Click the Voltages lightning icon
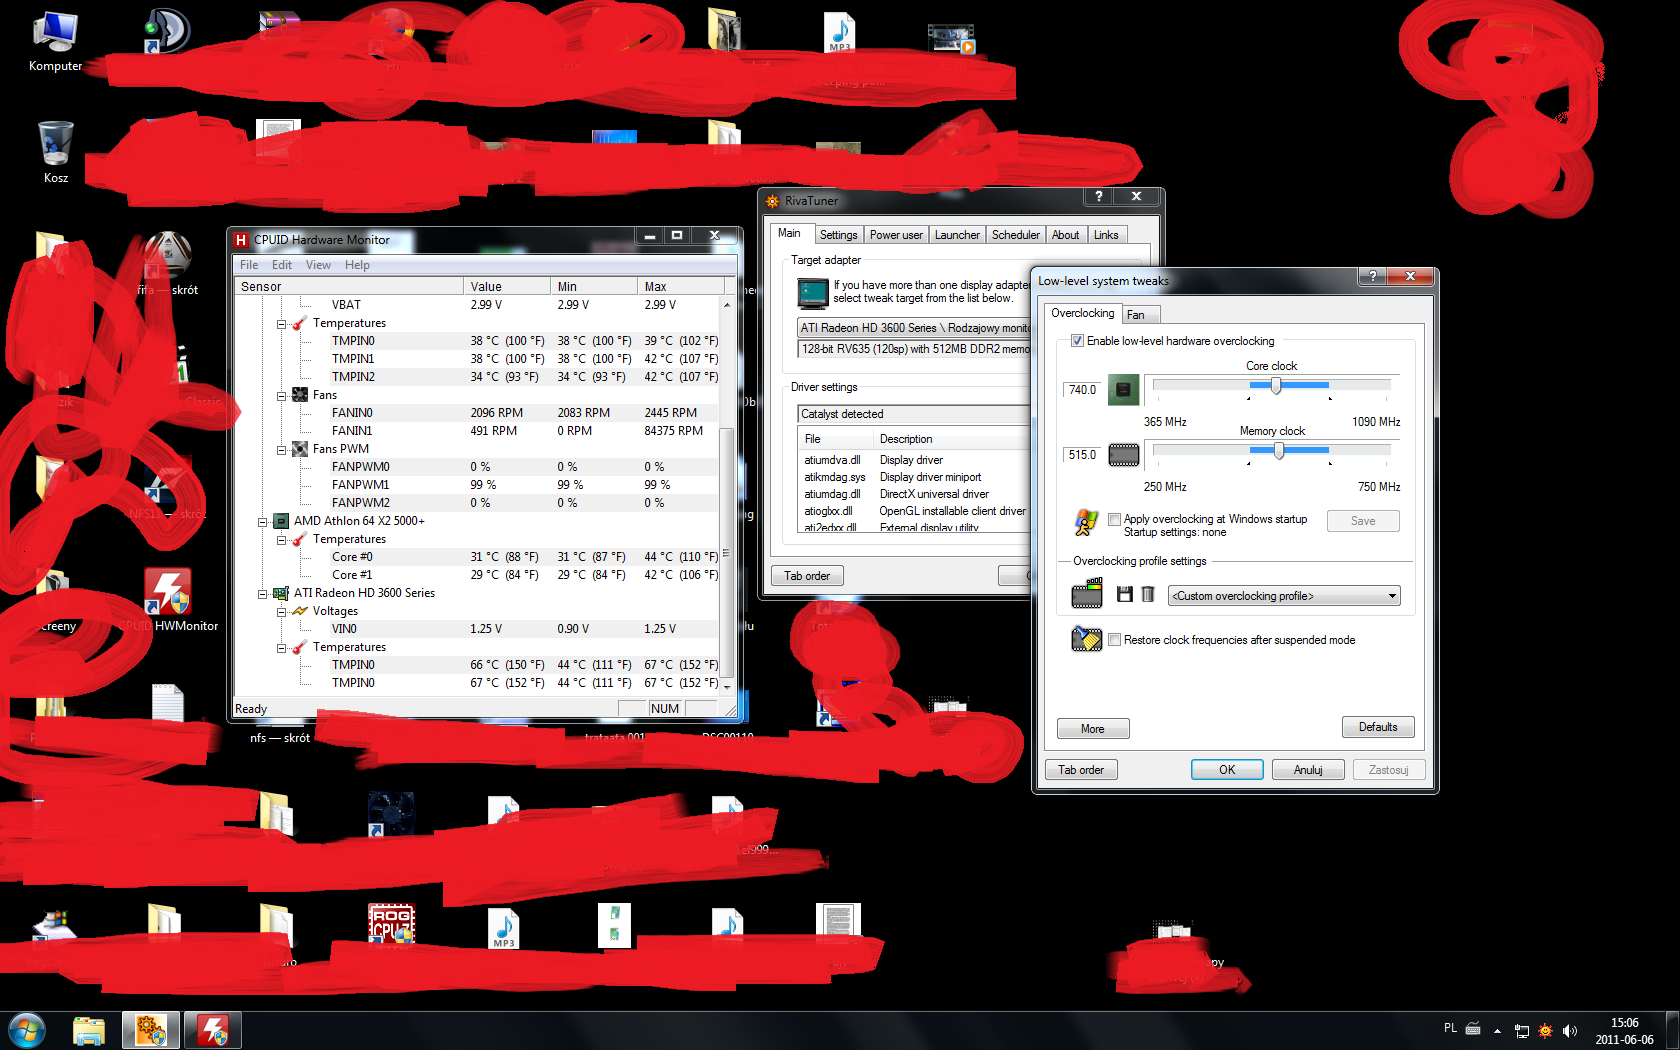Image resolution: width=1680 pixels, height=1050 pixels. (300, 611)
